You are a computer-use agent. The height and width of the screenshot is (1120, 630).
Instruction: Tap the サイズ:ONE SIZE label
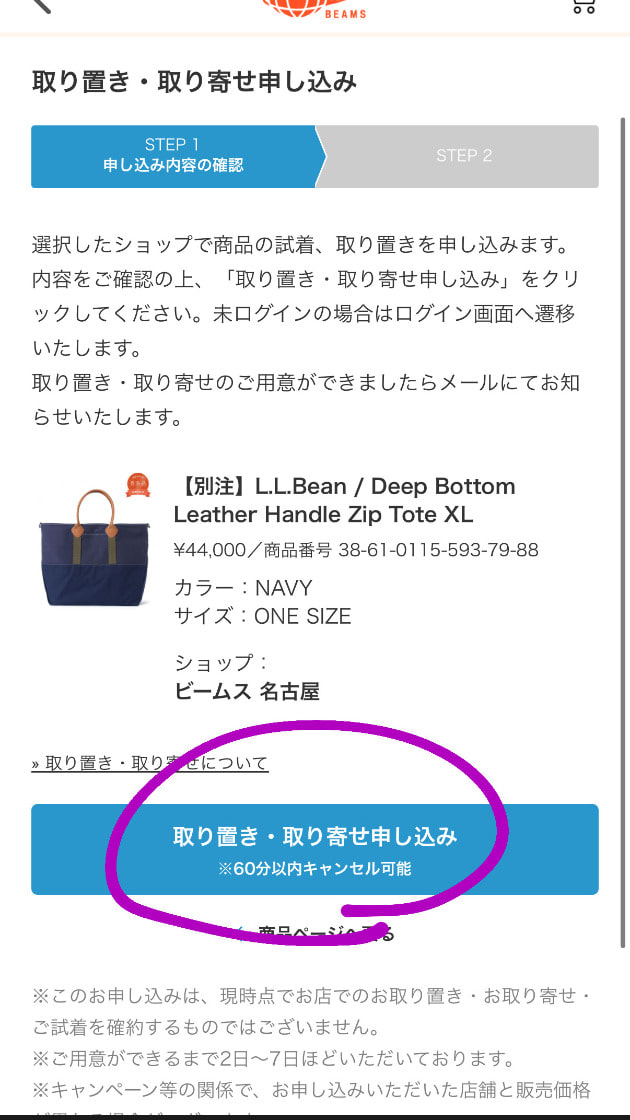coord(262,616)
